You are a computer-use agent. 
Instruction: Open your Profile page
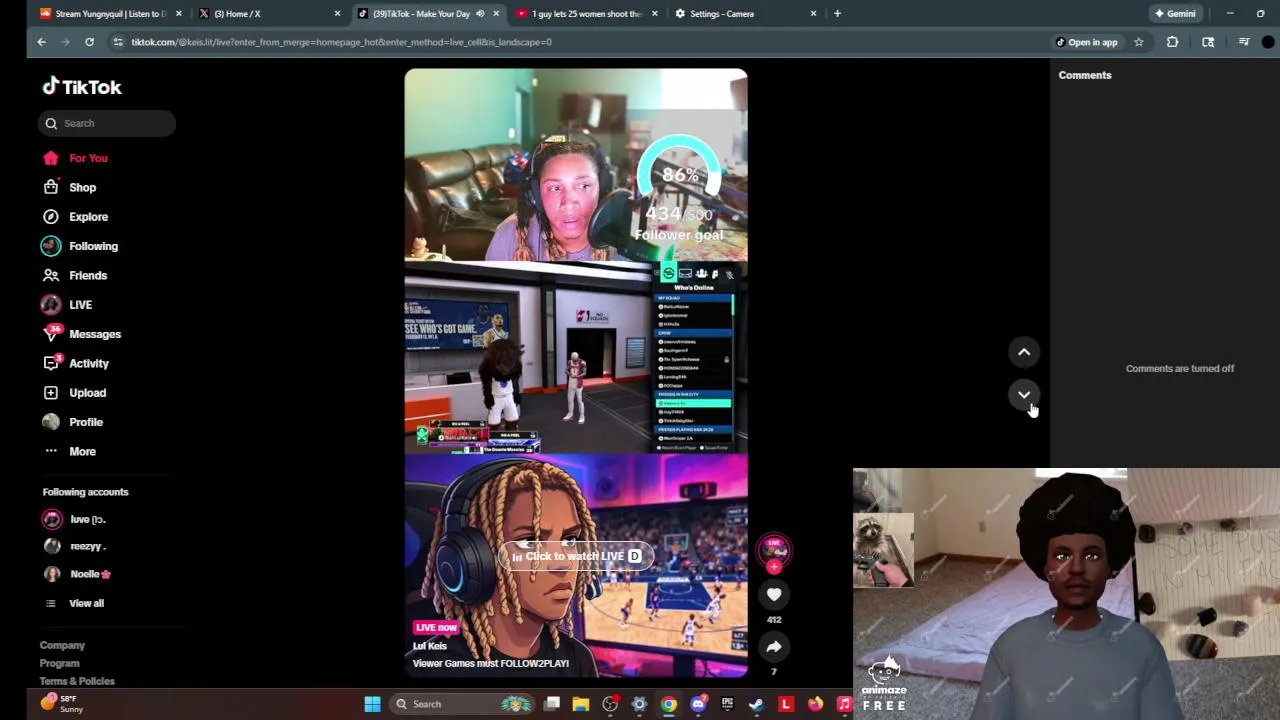[73, 422]
